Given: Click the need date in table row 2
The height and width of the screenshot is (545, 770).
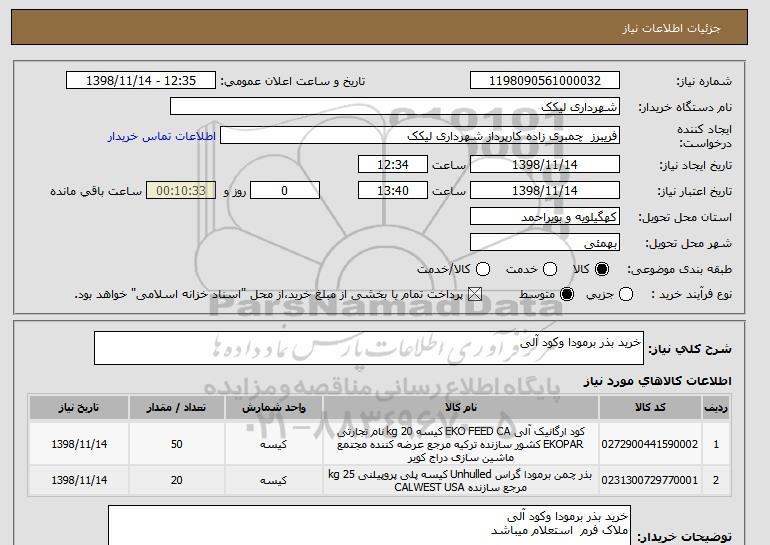Looking at the screenshot, I should pos(79,480).
